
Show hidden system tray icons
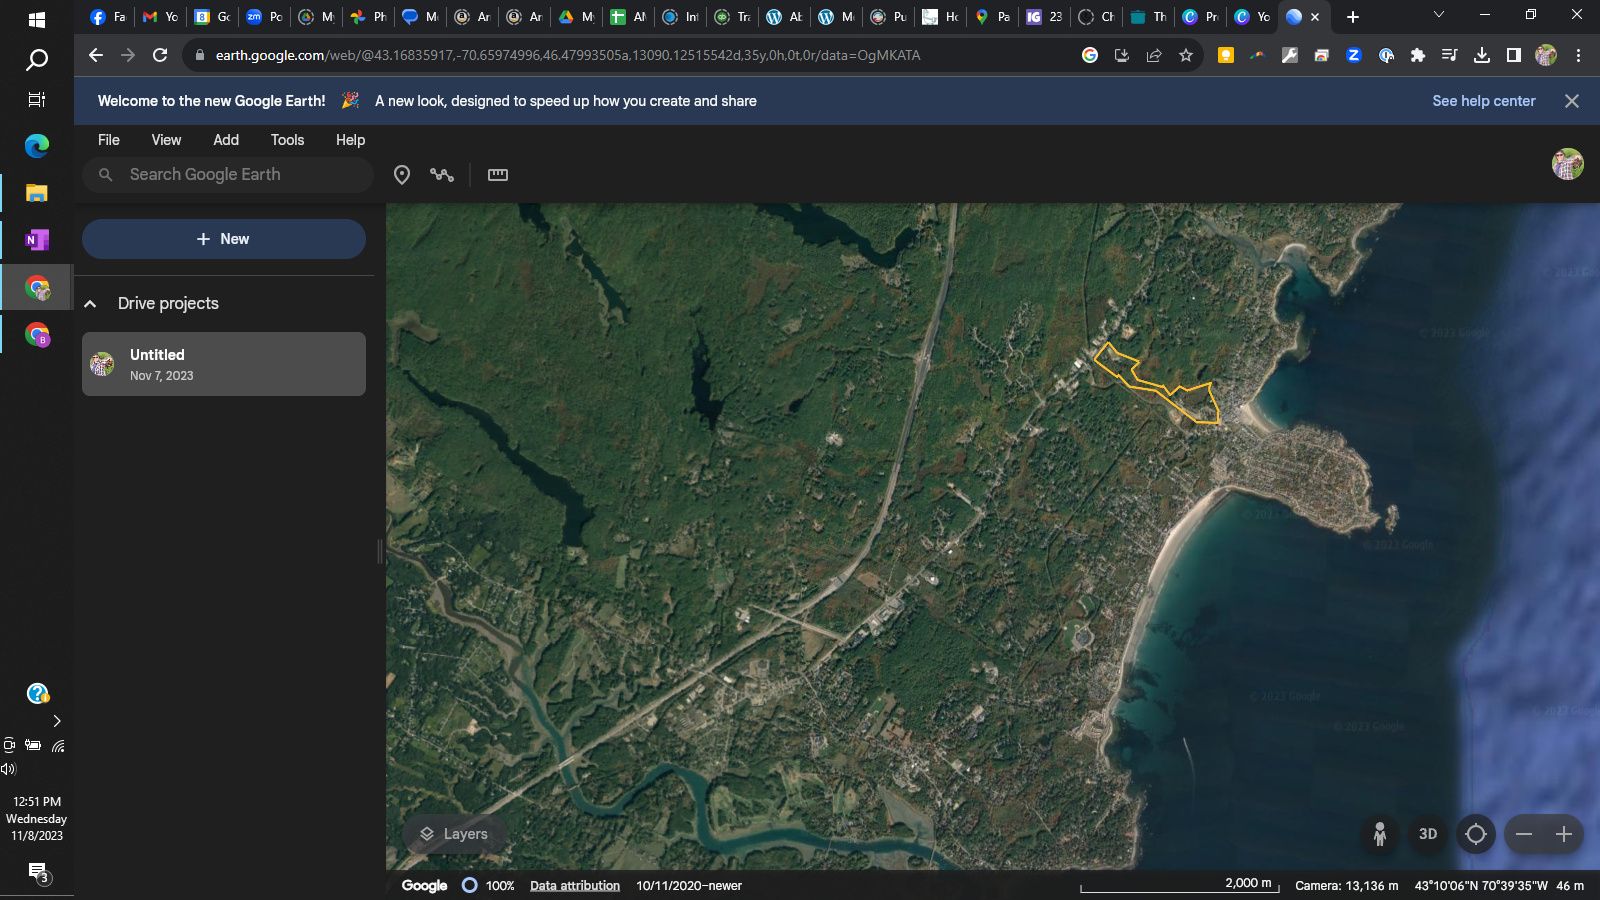coord(57,721)
